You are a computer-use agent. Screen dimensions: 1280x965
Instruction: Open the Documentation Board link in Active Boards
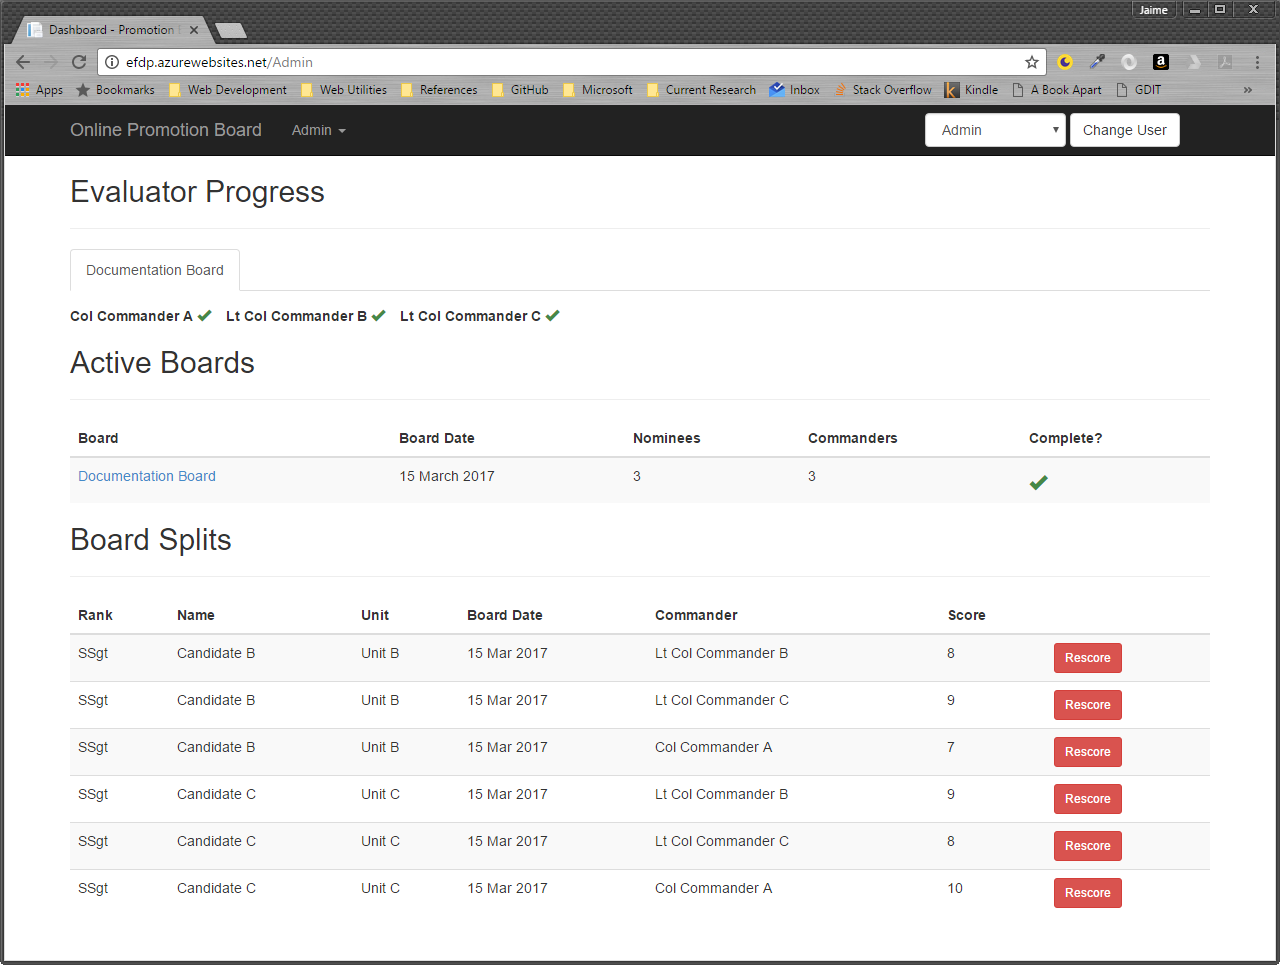click(x=147, y=476)
